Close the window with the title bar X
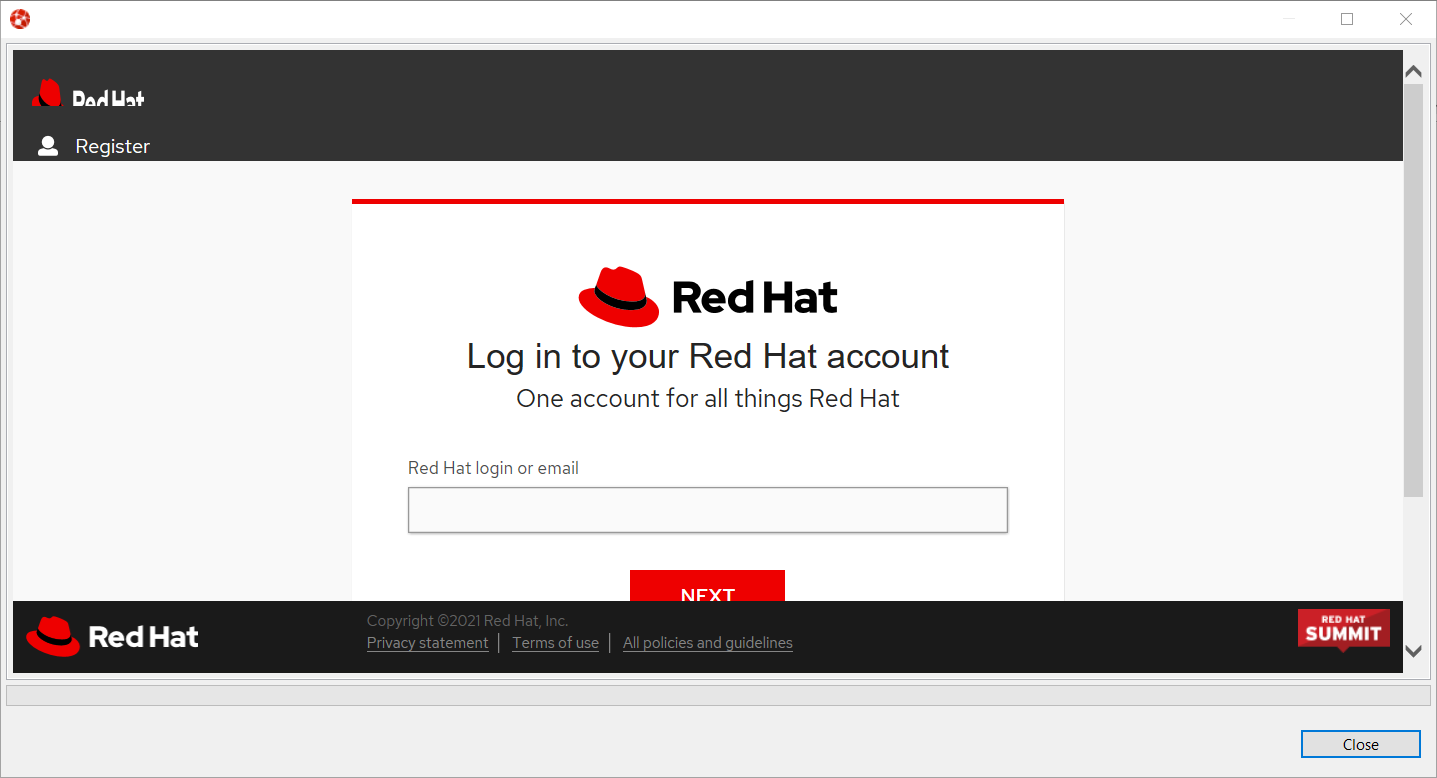The width and height of the screenshot is (1437, 778). point(1405,19)
